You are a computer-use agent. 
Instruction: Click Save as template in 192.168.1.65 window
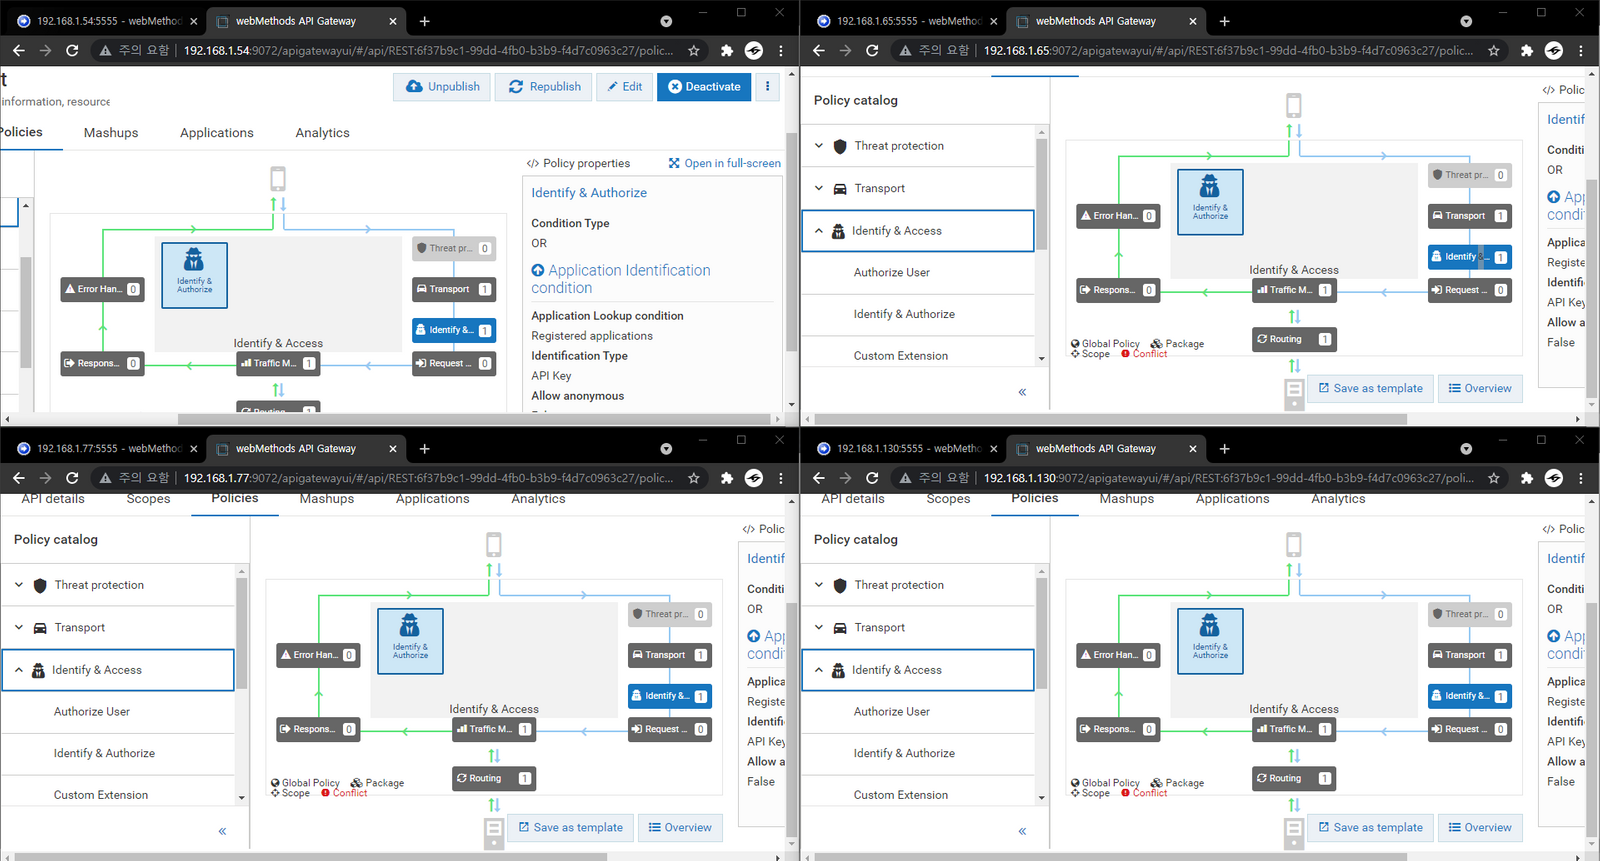(1370, 388)
